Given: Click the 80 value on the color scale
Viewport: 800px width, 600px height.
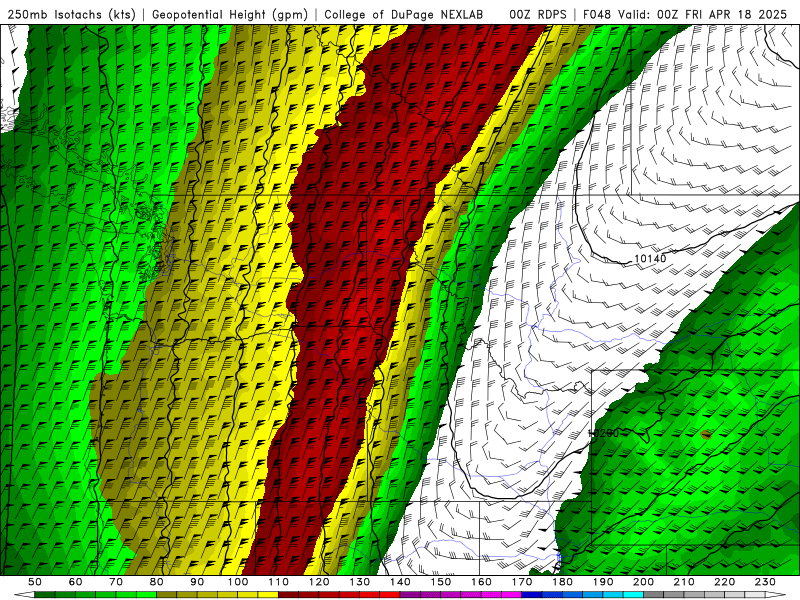Looking at the screenshot, I should pos(157,582).
